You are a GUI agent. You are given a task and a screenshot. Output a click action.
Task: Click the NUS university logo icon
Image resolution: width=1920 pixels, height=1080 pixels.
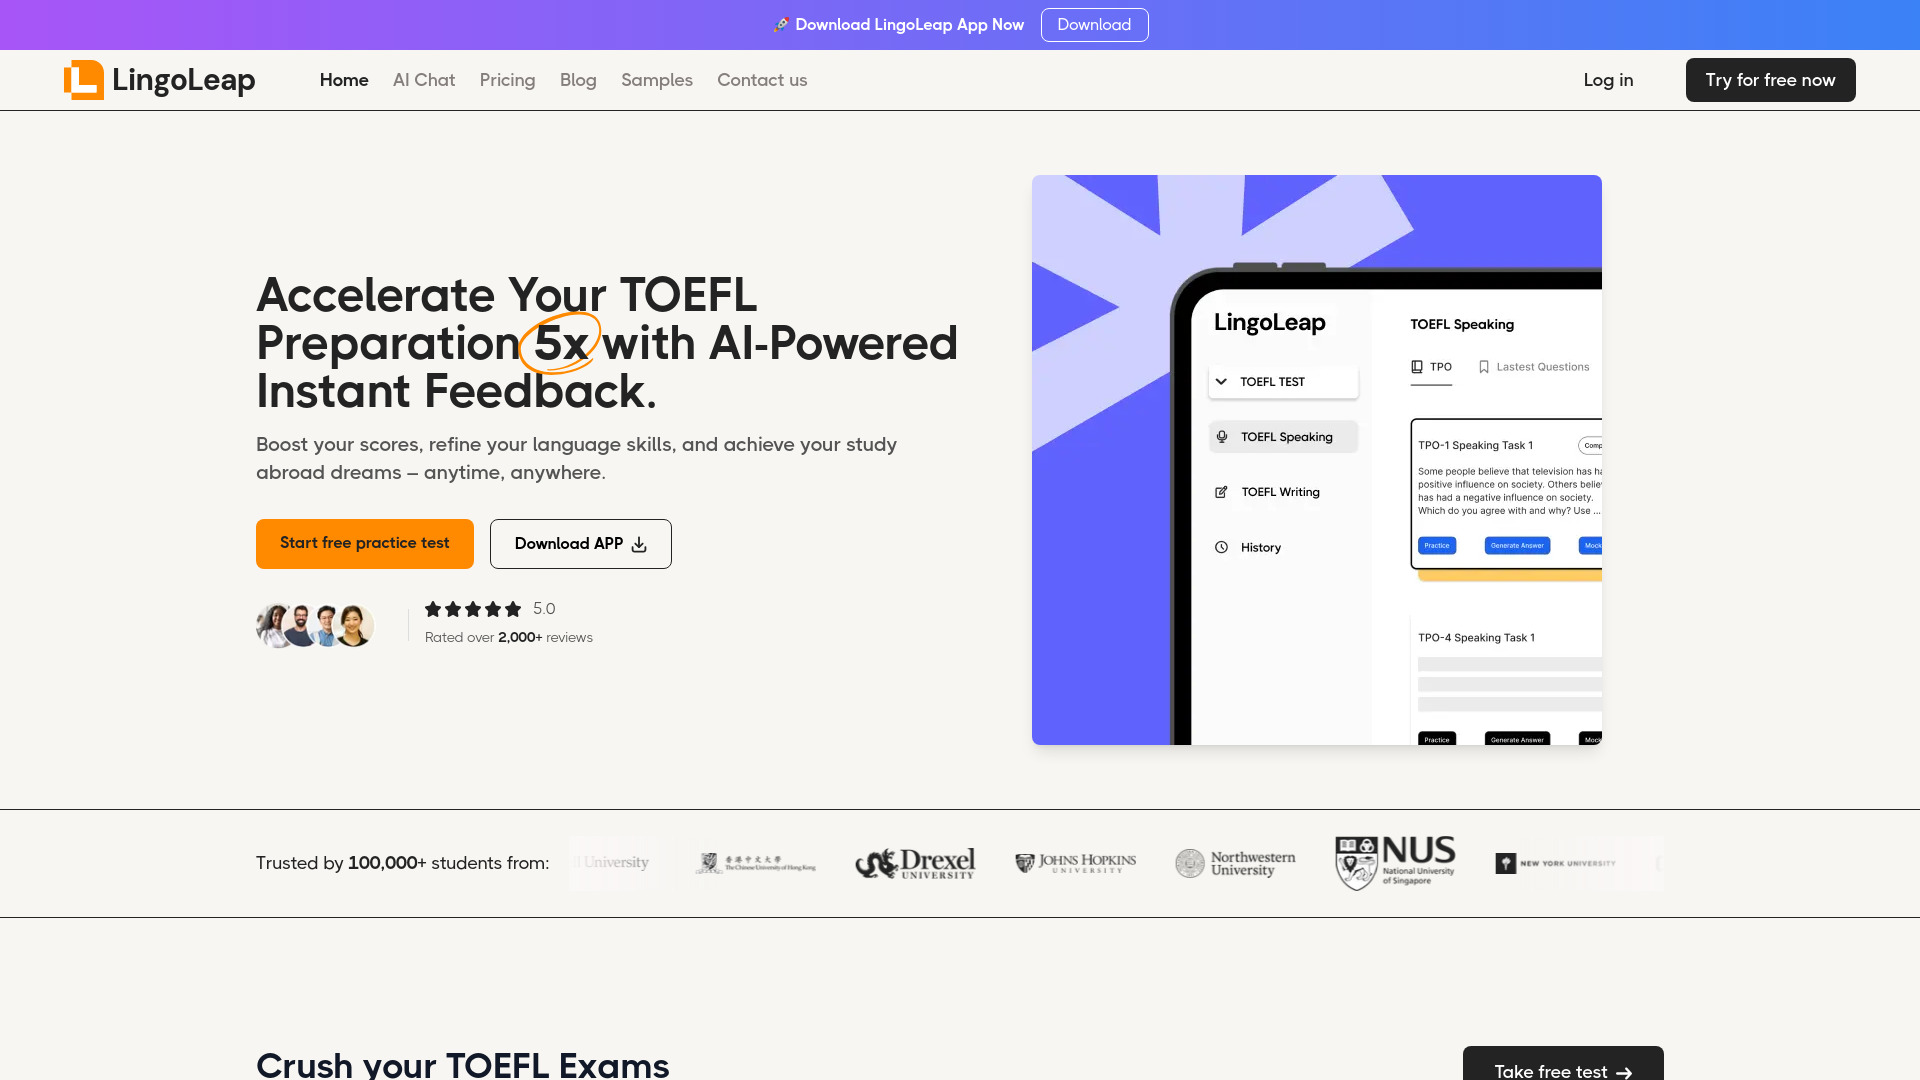[x=1394, y=862]
